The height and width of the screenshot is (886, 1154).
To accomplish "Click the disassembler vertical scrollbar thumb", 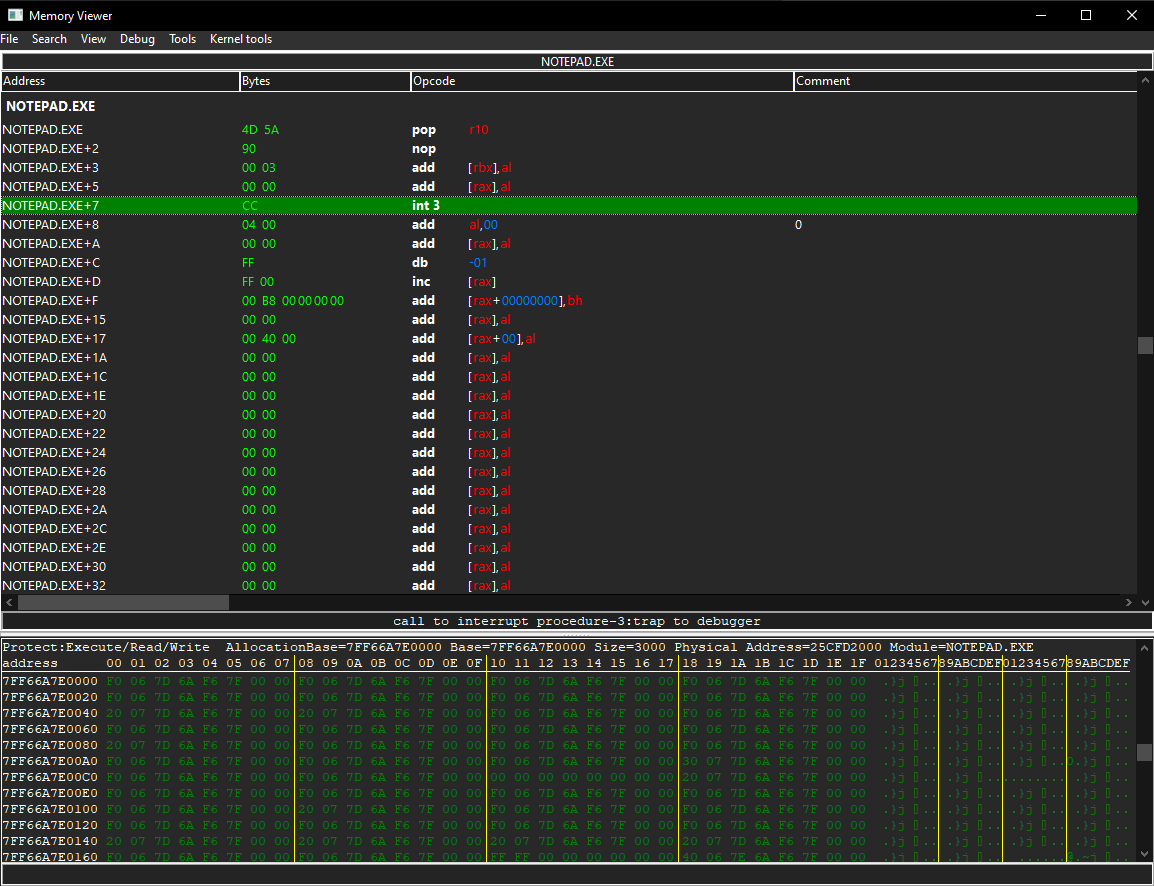I will (x=1145, y=345).
